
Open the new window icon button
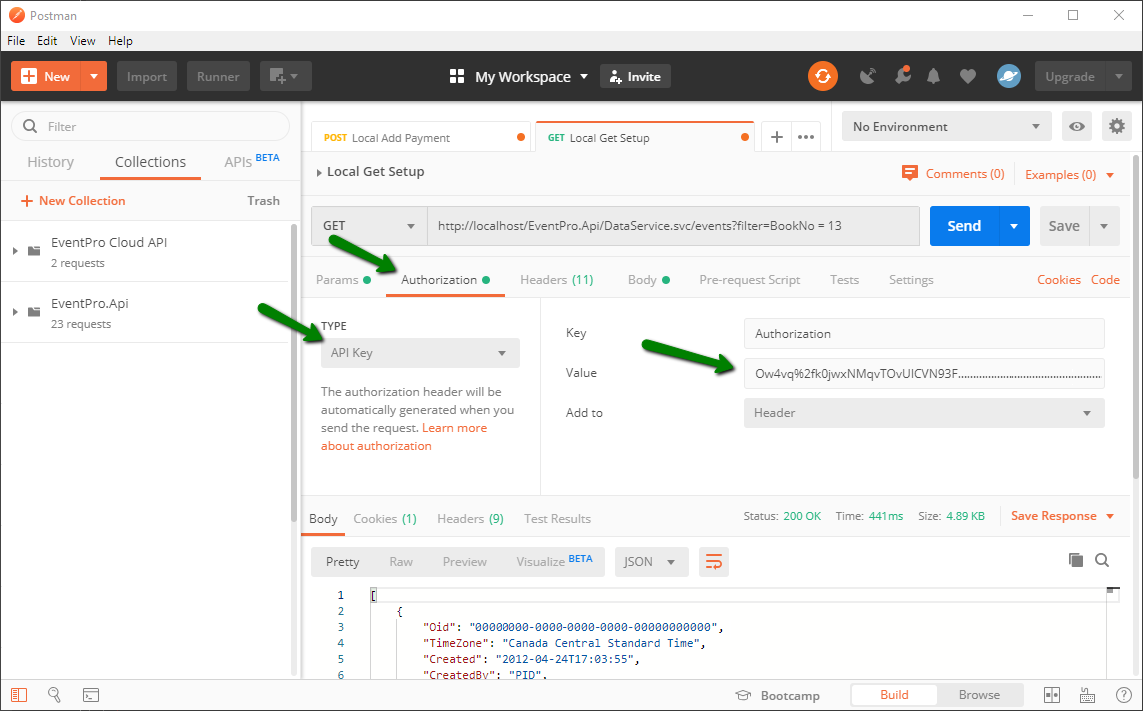point(286,76)
